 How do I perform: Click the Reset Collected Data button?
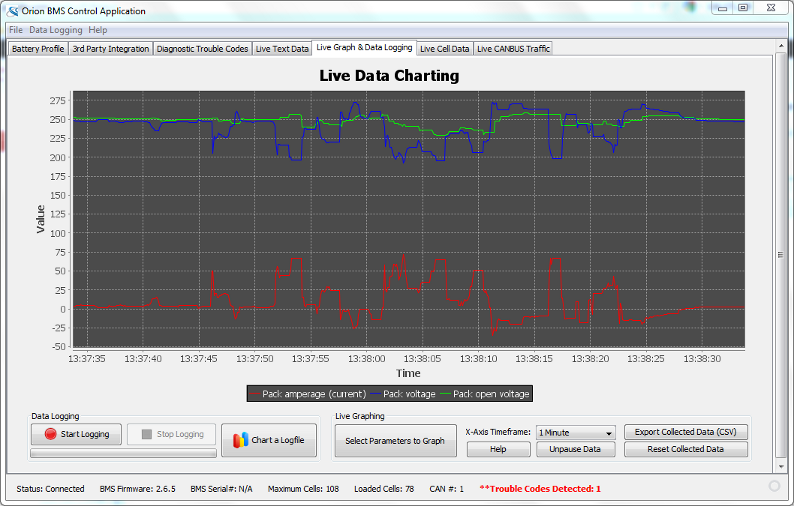pyautogui.click(x=686, y=449)
